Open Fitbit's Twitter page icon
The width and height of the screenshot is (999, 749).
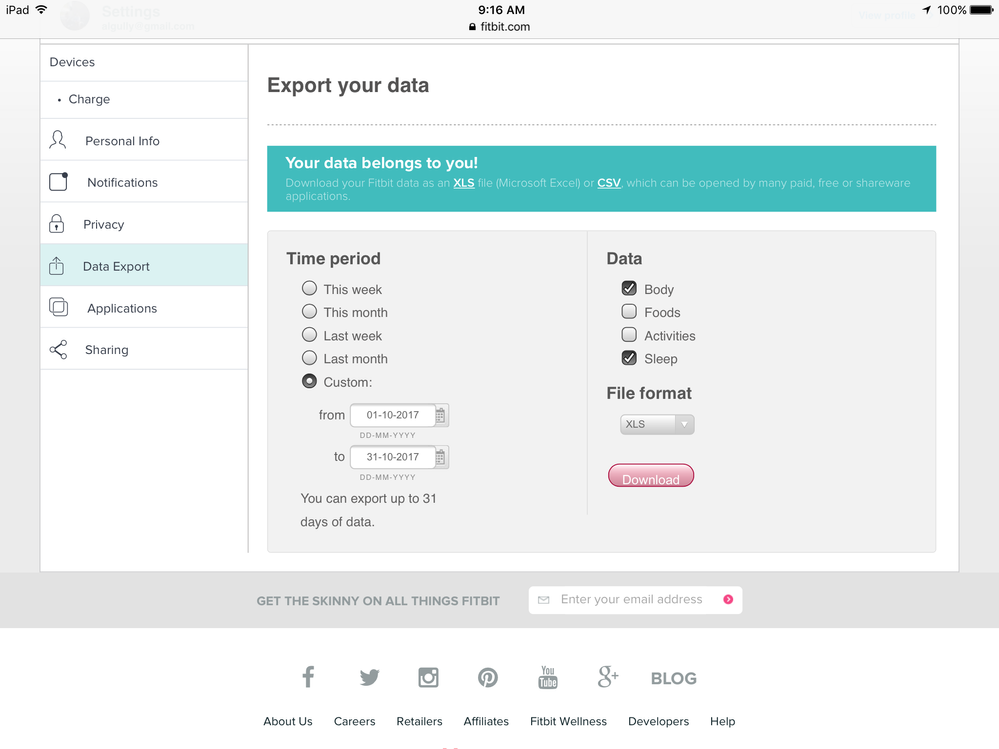(369, 677)
